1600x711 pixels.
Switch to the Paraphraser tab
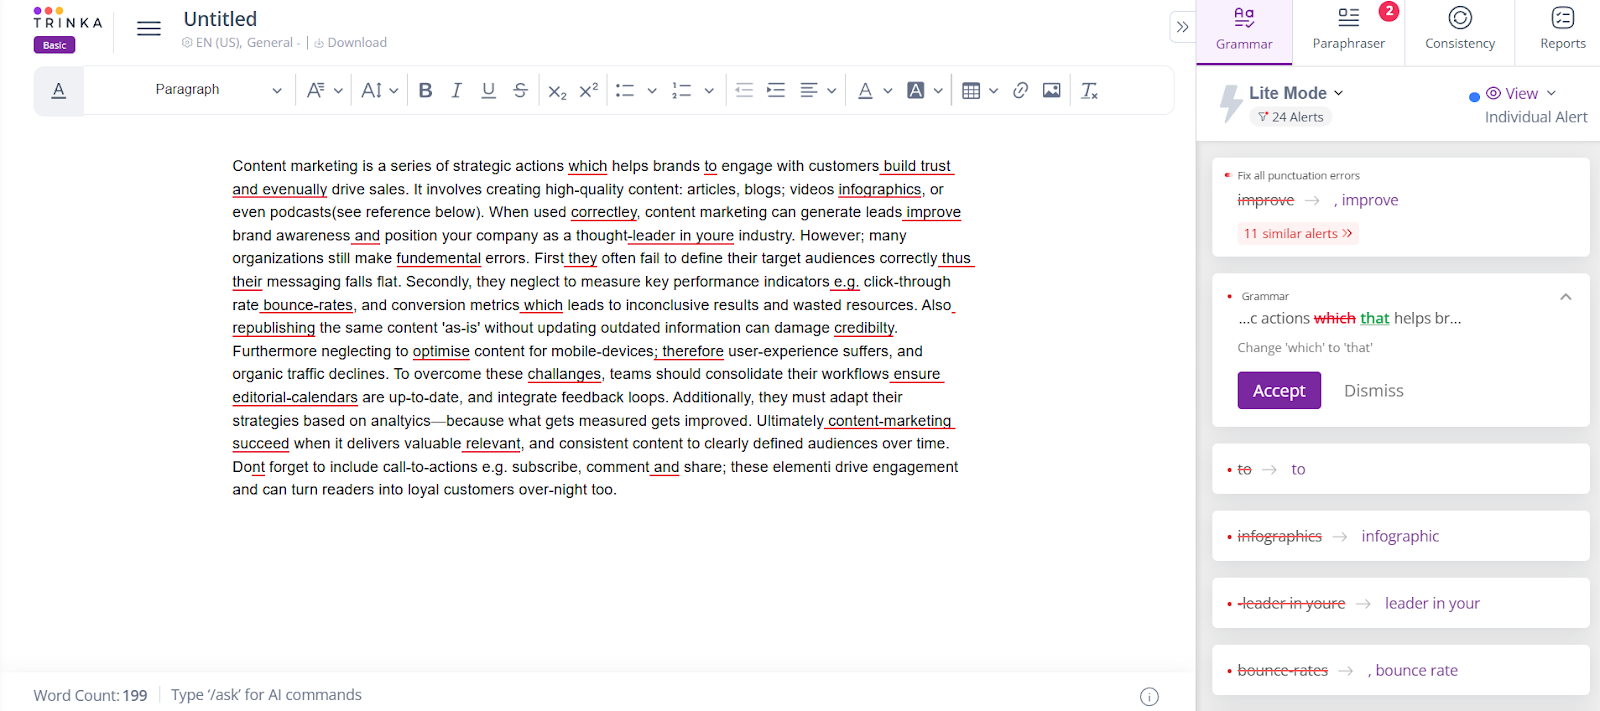click(1348, 30)
